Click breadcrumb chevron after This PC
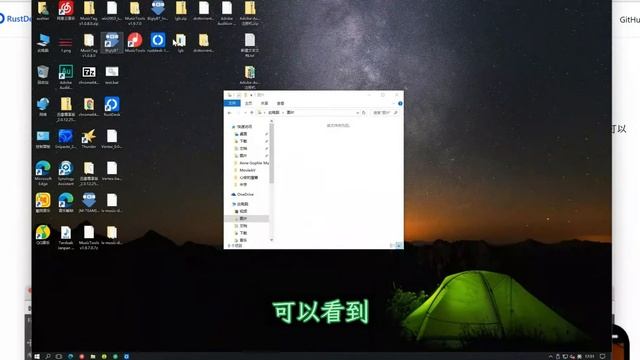 pyautogui.click(x=283, y=113)
